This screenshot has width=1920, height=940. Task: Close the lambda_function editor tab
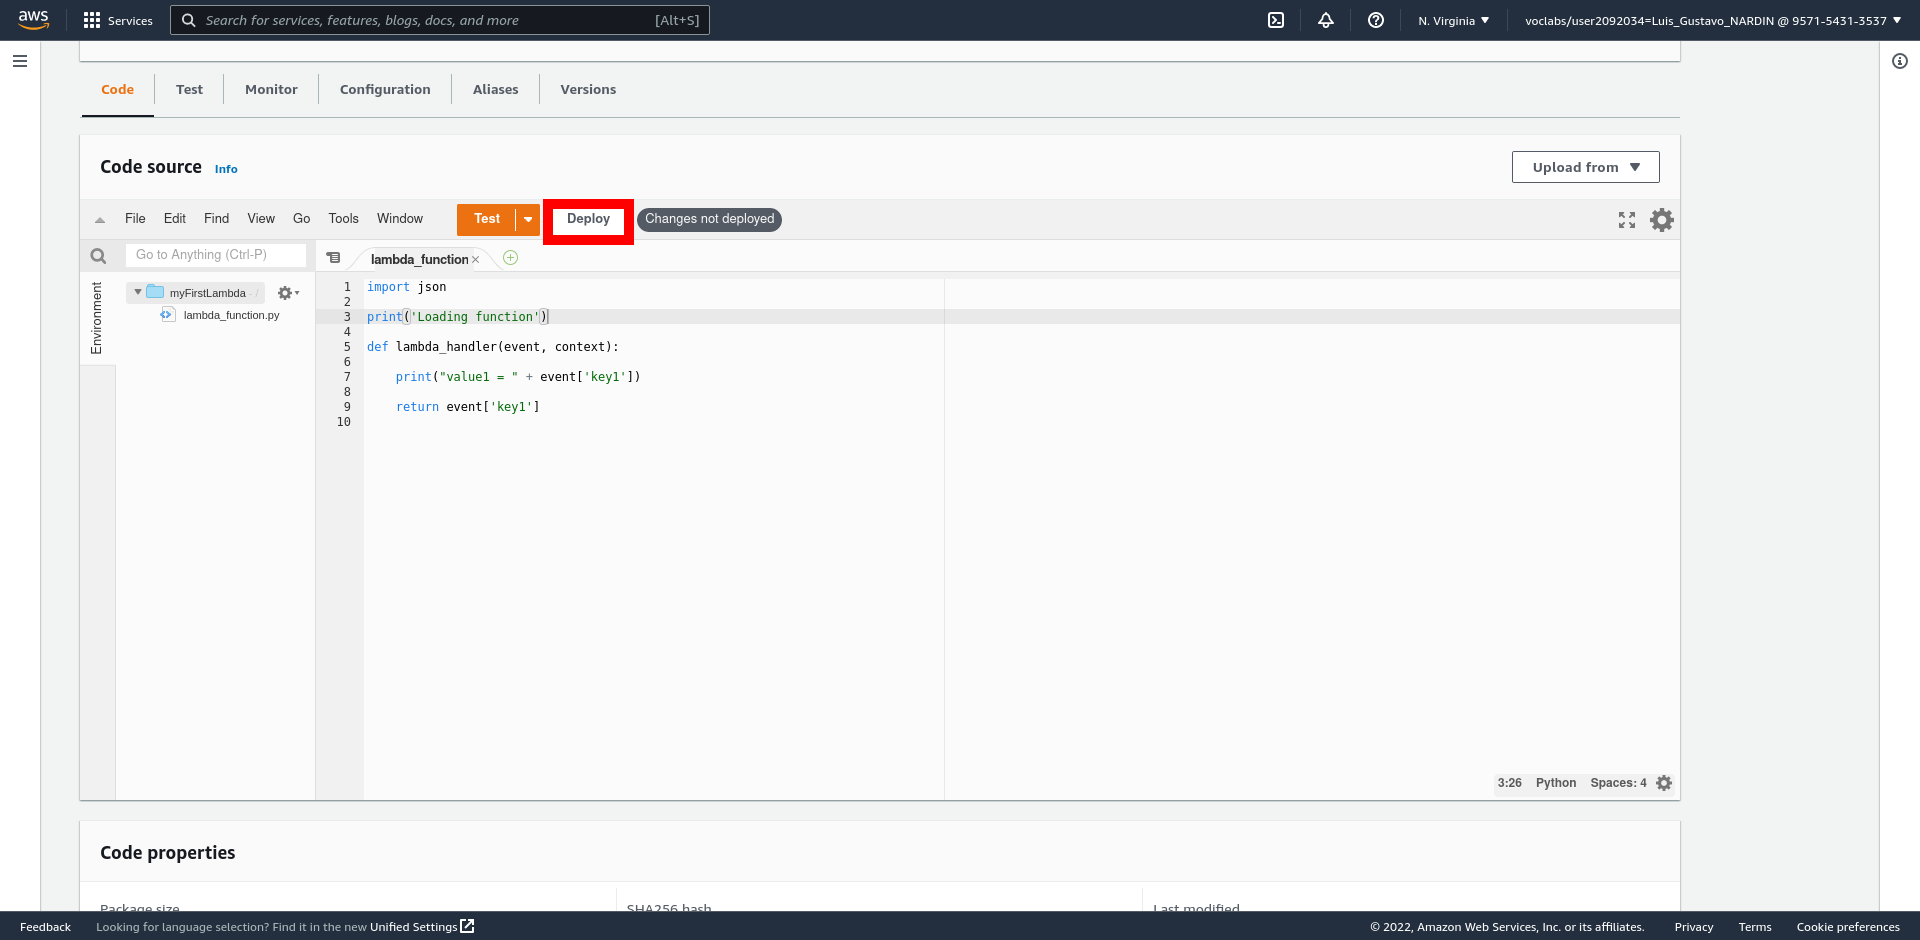[x=476, y=260]
